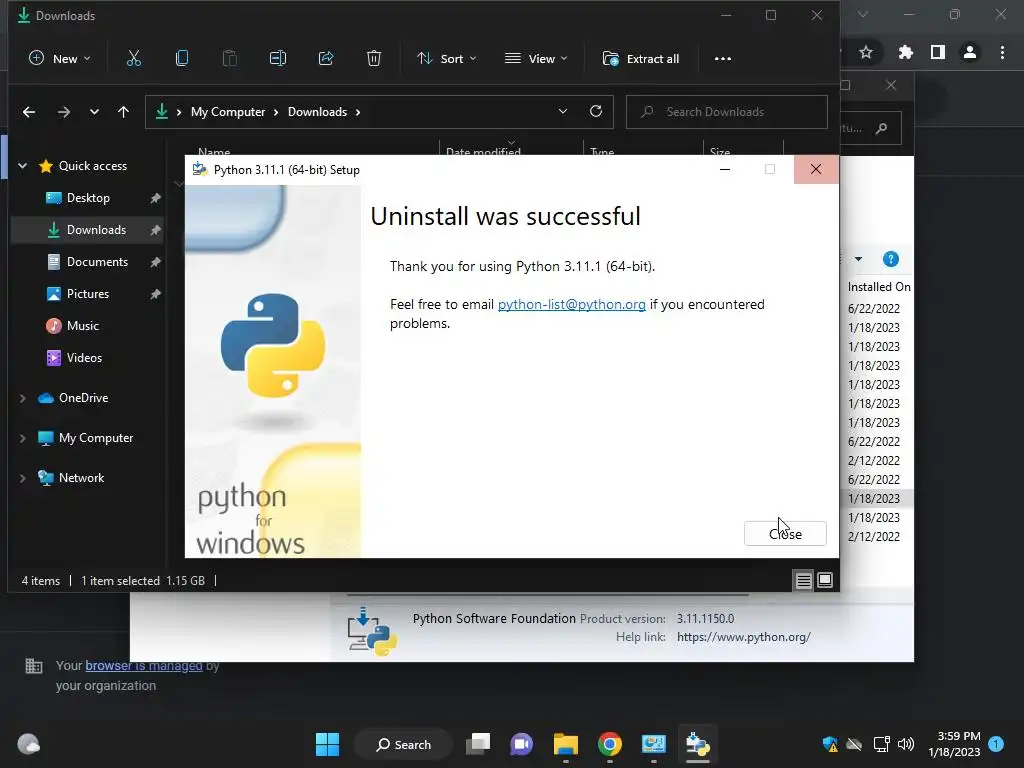Unpin Documents using its pin icon
The image size is (1024, 768).
tap(155, 262)
